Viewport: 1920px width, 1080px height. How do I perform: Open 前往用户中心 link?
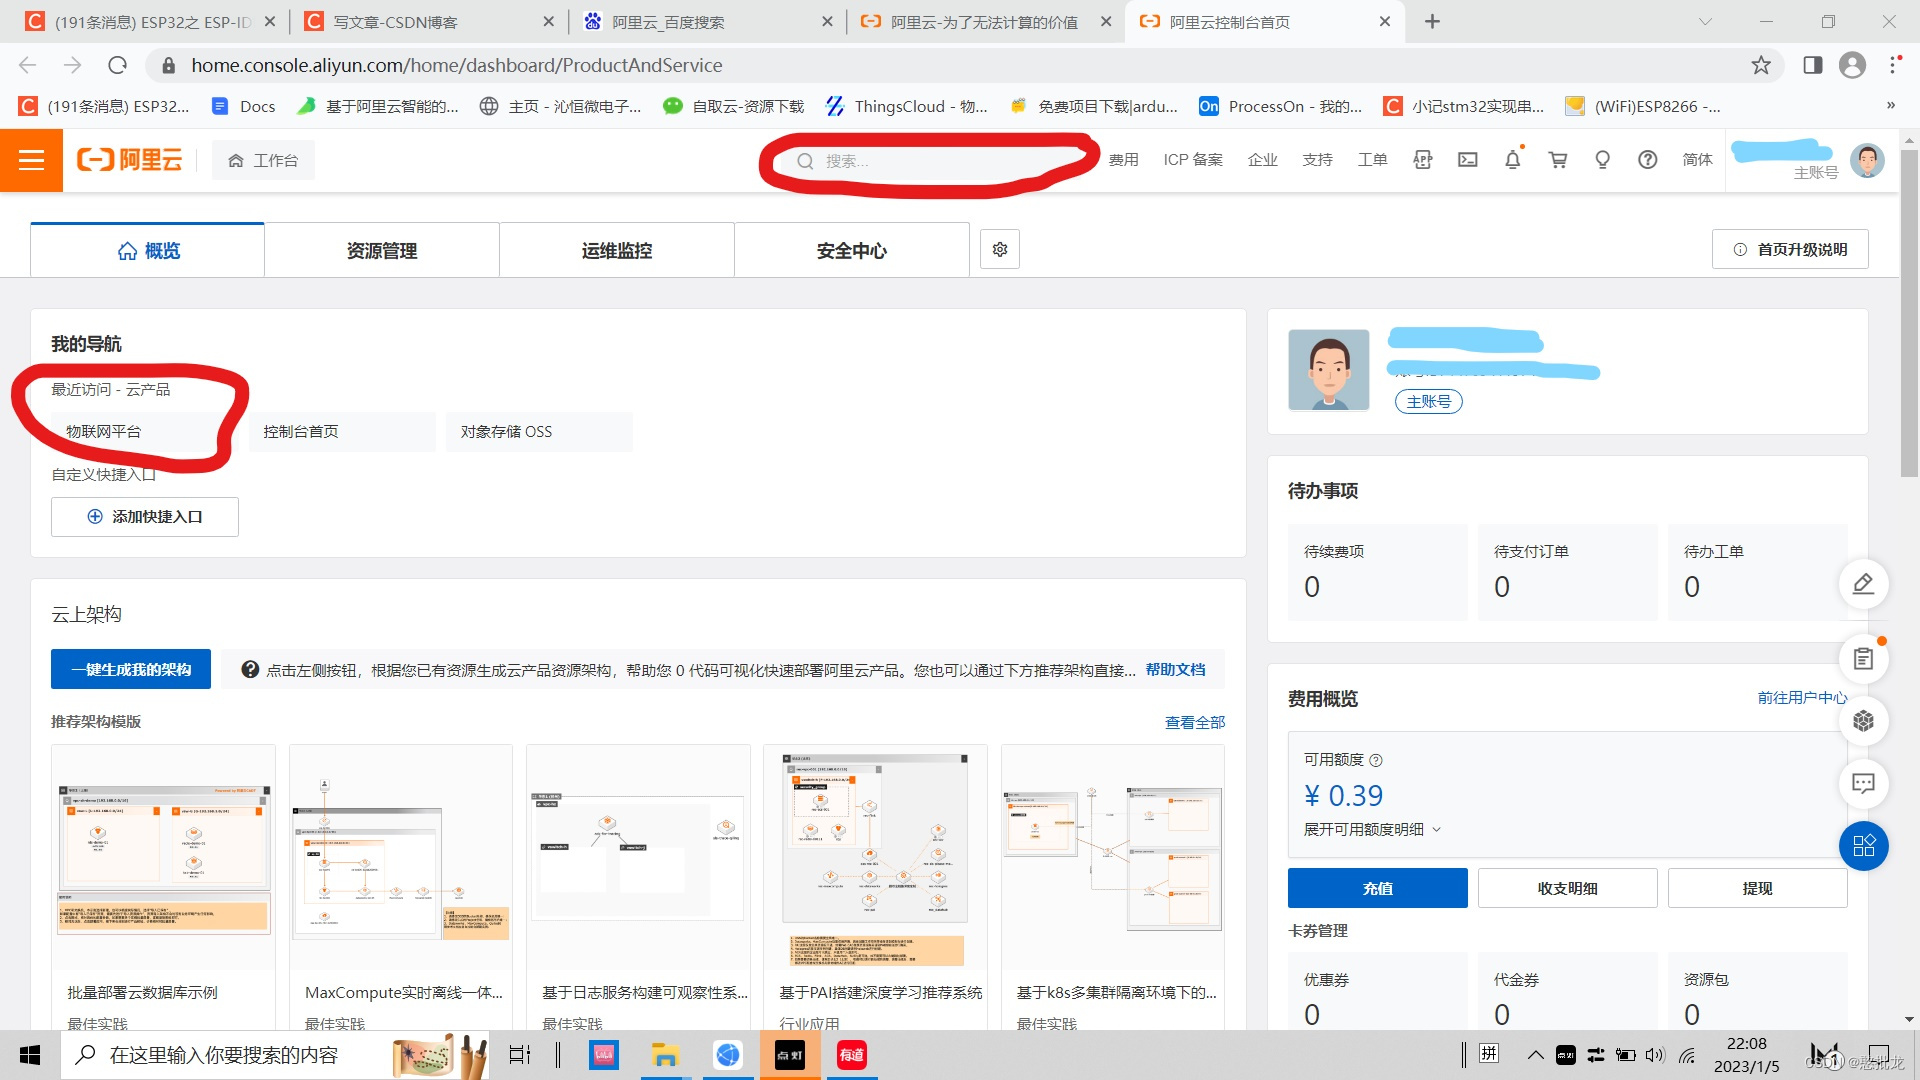pyautogui.click(x=1802, y=698)
